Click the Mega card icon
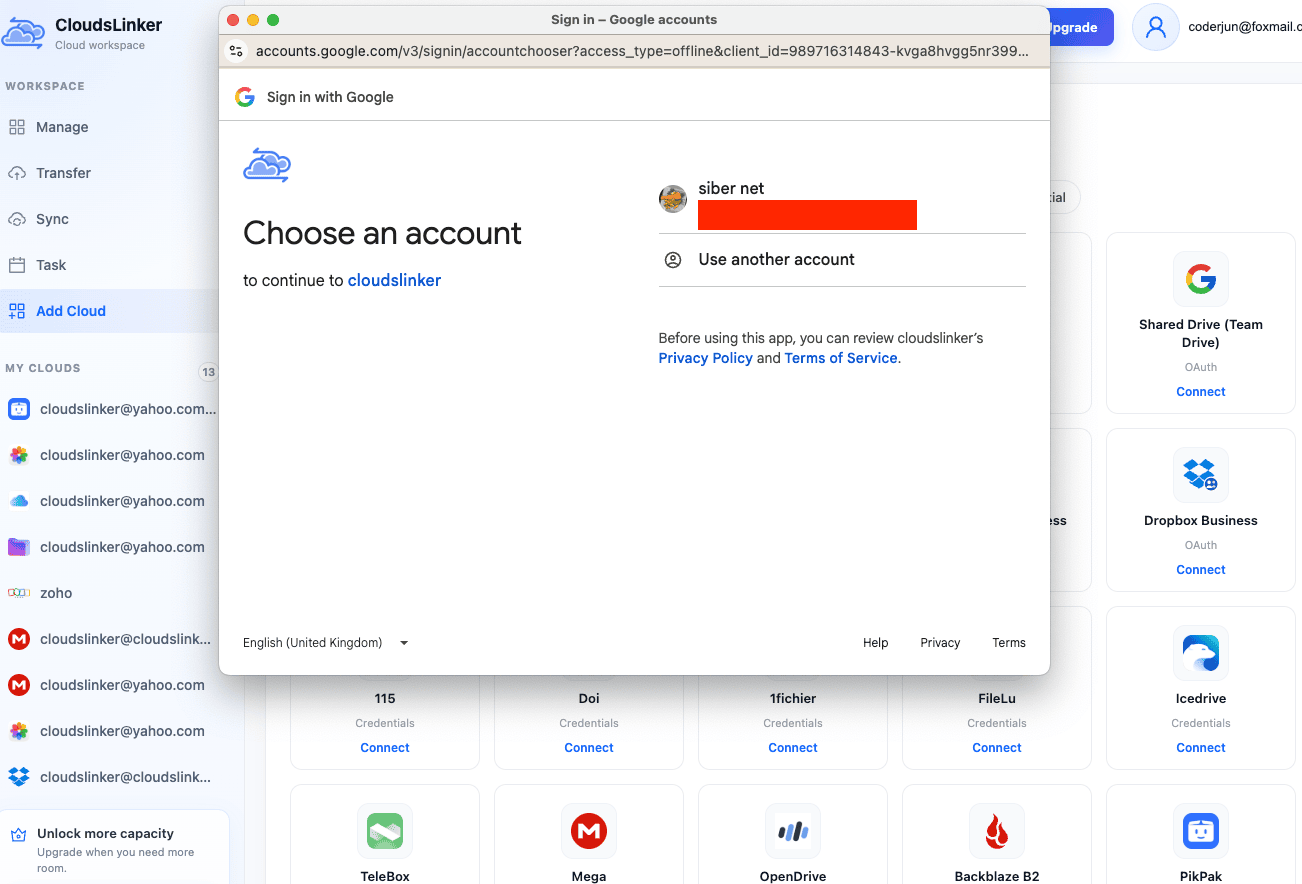The width and height of the screenshot is (1302, 884). tap(589, 831)
